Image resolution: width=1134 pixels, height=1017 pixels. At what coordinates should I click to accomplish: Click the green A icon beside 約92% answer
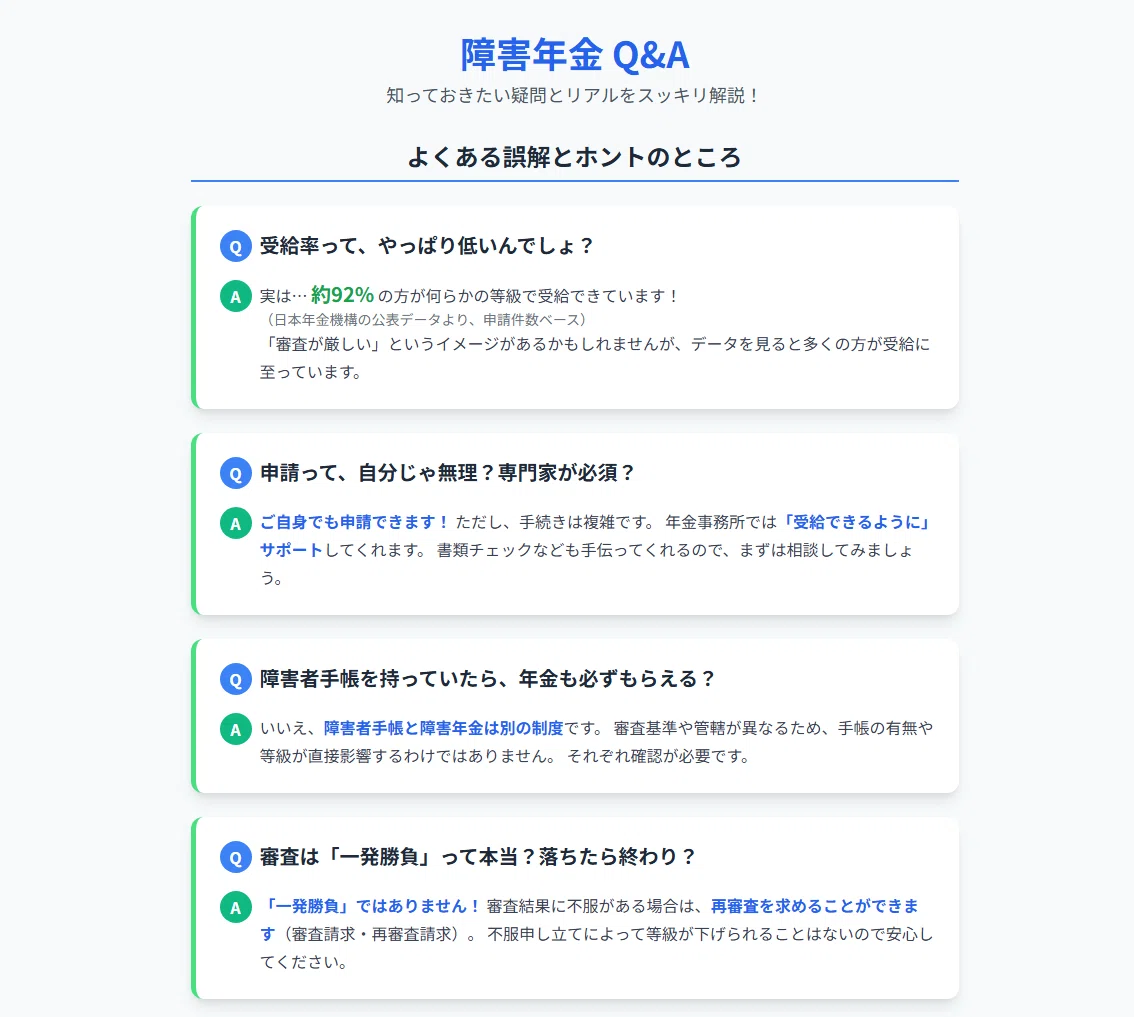coord(236,296)
